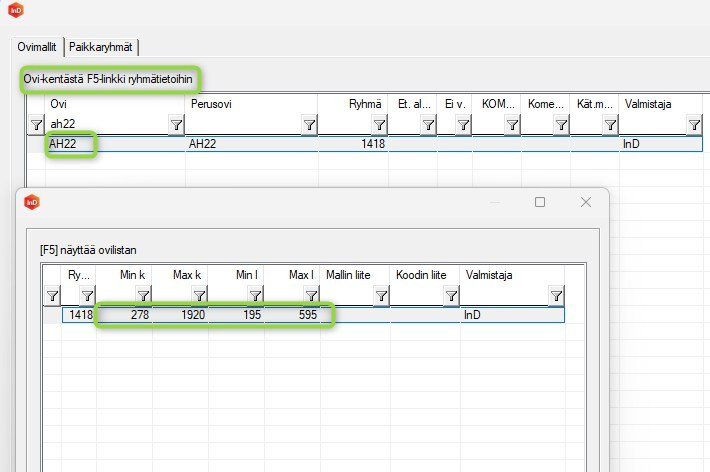Sort by the Max k column header
710x472 pixels.
[x=180, y=275]
